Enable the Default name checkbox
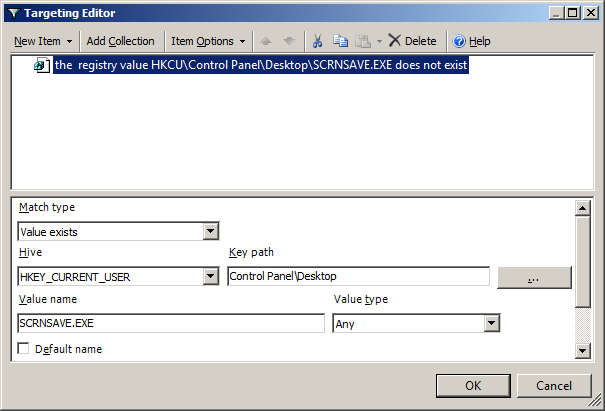Image resolution: width=605 pixels, height=411 pixels. tap(24, 349)
